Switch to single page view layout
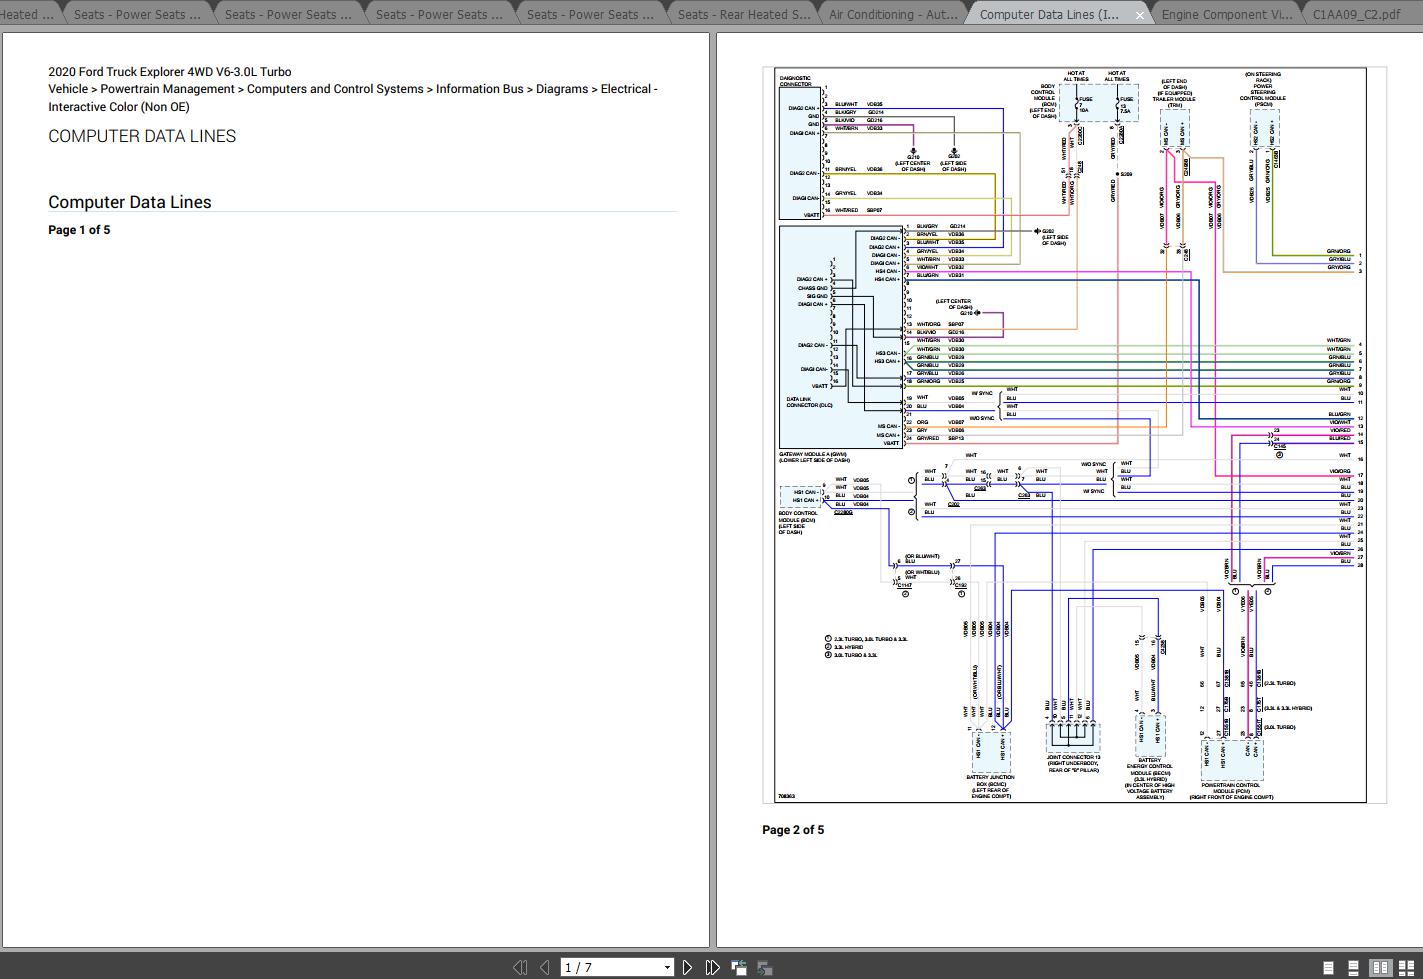The height and width of the screenshot is (979, 1423). coord(1328,967)
